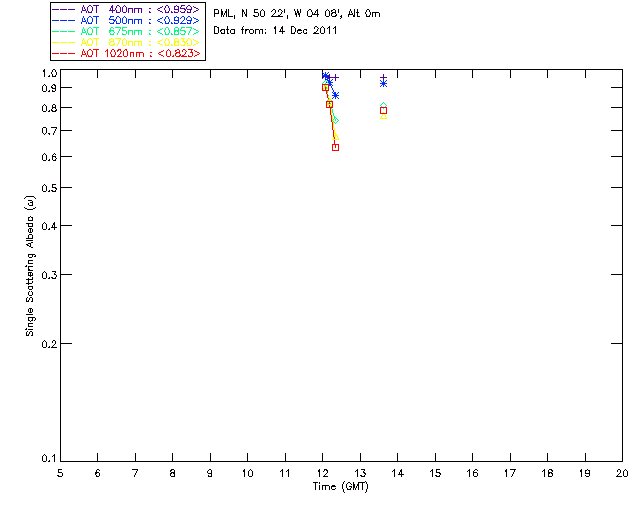Click the 'Time (GMT)' x-axis title
The width and height of the screenshot is (640, 512).
point(341,487)
